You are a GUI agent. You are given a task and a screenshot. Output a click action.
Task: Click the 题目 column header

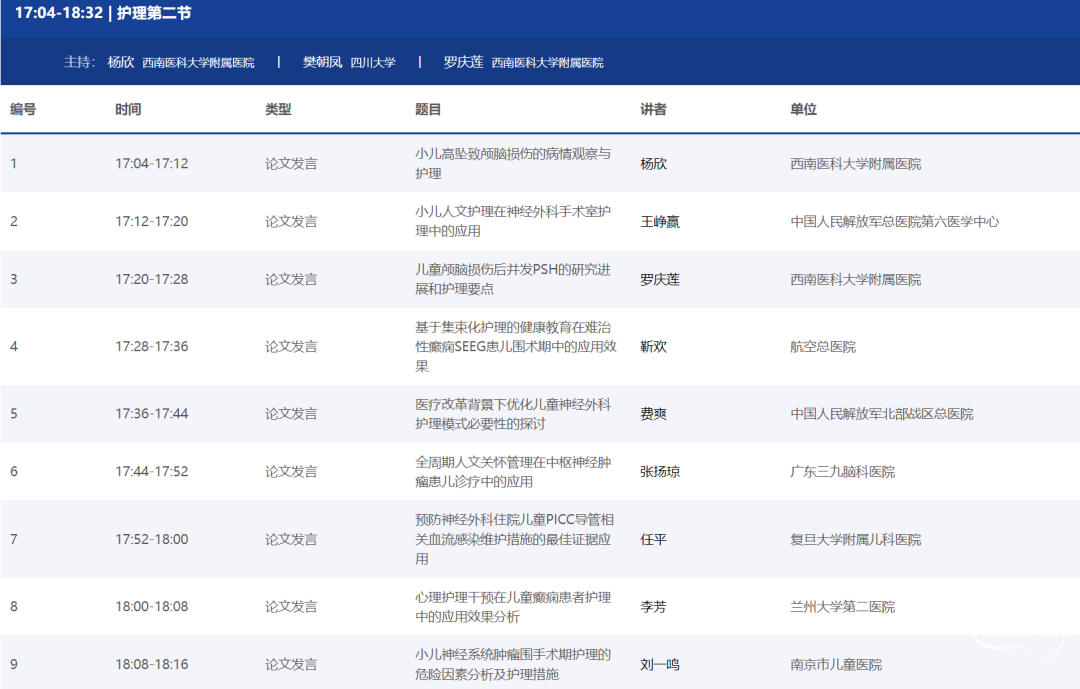(x=428, y=109)
